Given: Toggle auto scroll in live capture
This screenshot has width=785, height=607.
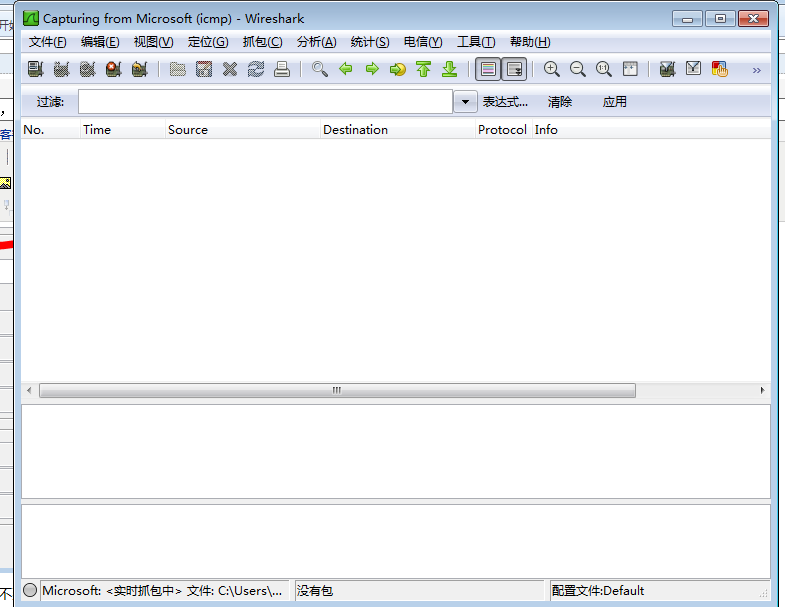Looking at the screenshot, I should click(x=514, y=69).
